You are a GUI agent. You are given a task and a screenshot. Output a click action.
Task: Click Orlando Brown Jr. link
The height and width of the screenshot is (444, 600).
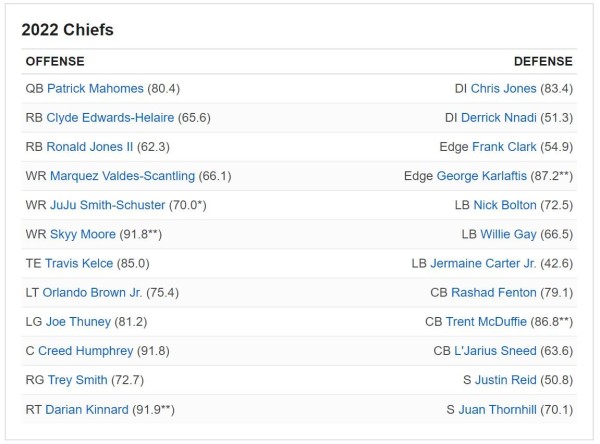click(92, 293)
